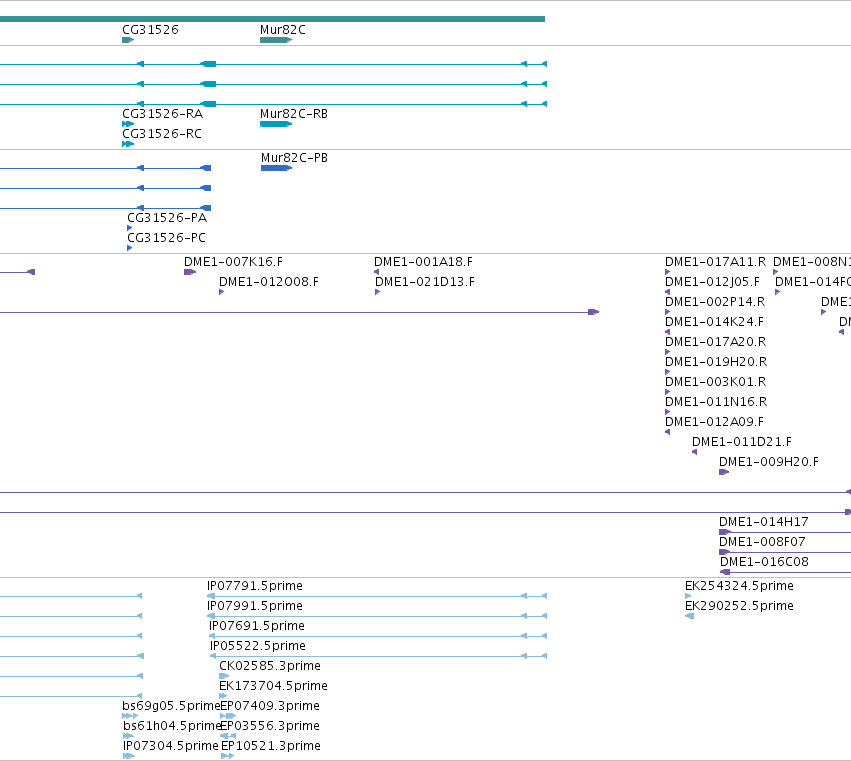Click the CG31526 gene arrow glyph

coord(128,40)
